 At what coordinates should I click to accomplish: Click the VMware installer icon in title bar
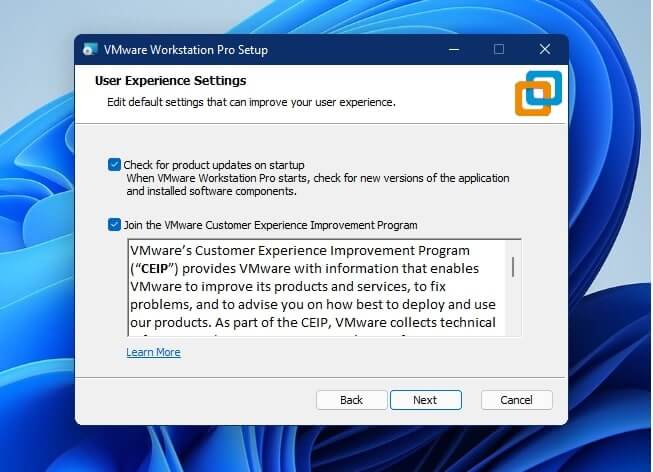90,50
